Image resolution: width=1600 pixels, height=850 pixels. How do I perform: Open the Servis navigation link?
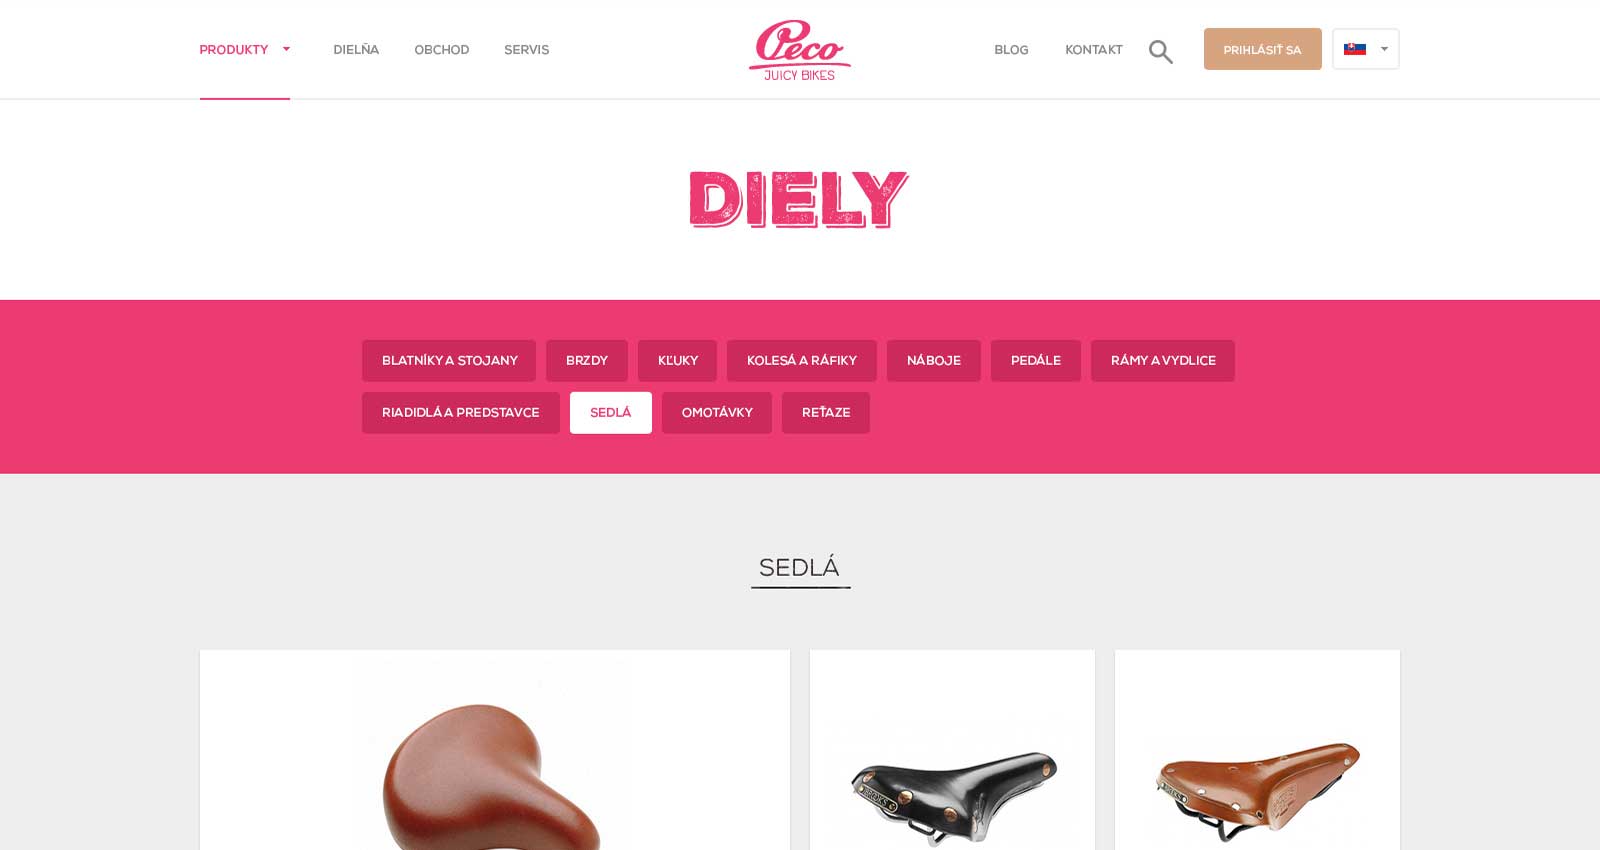[x=526, y=49]
